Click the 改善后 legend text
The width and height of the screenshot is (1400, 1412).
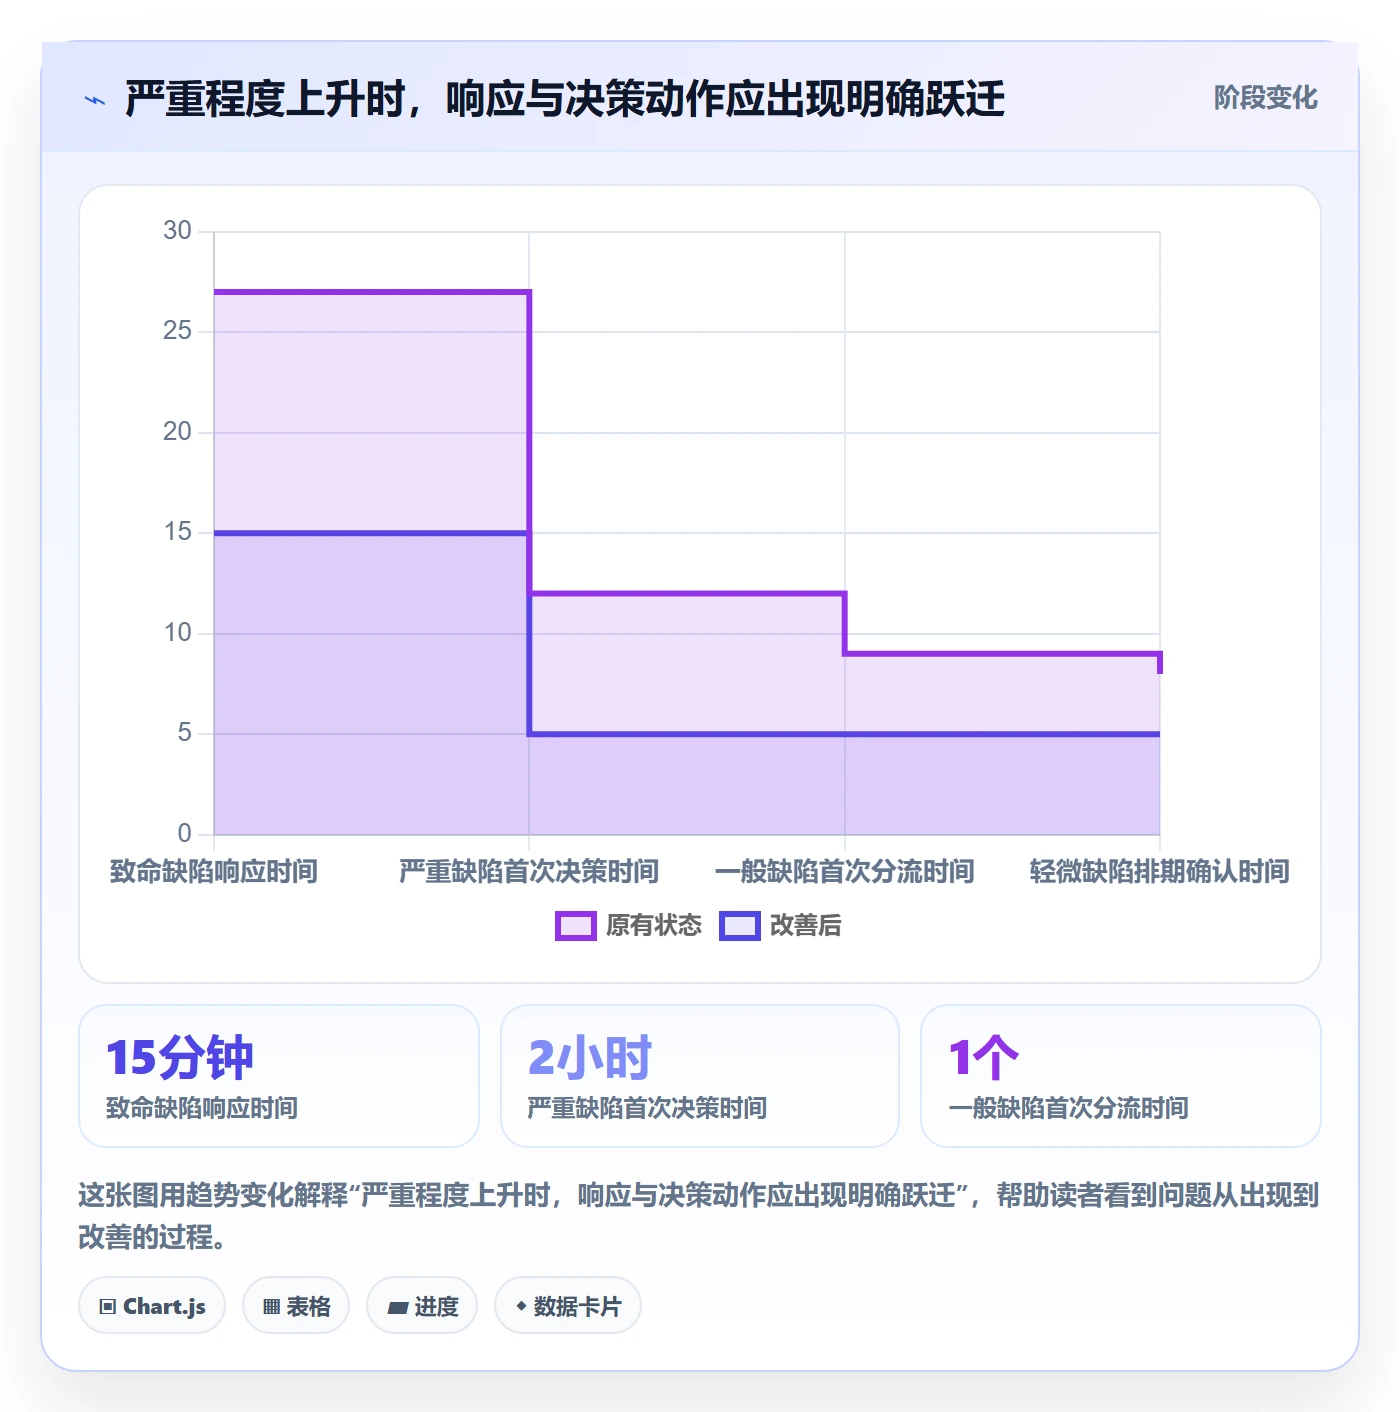click(x=805, y=926)
